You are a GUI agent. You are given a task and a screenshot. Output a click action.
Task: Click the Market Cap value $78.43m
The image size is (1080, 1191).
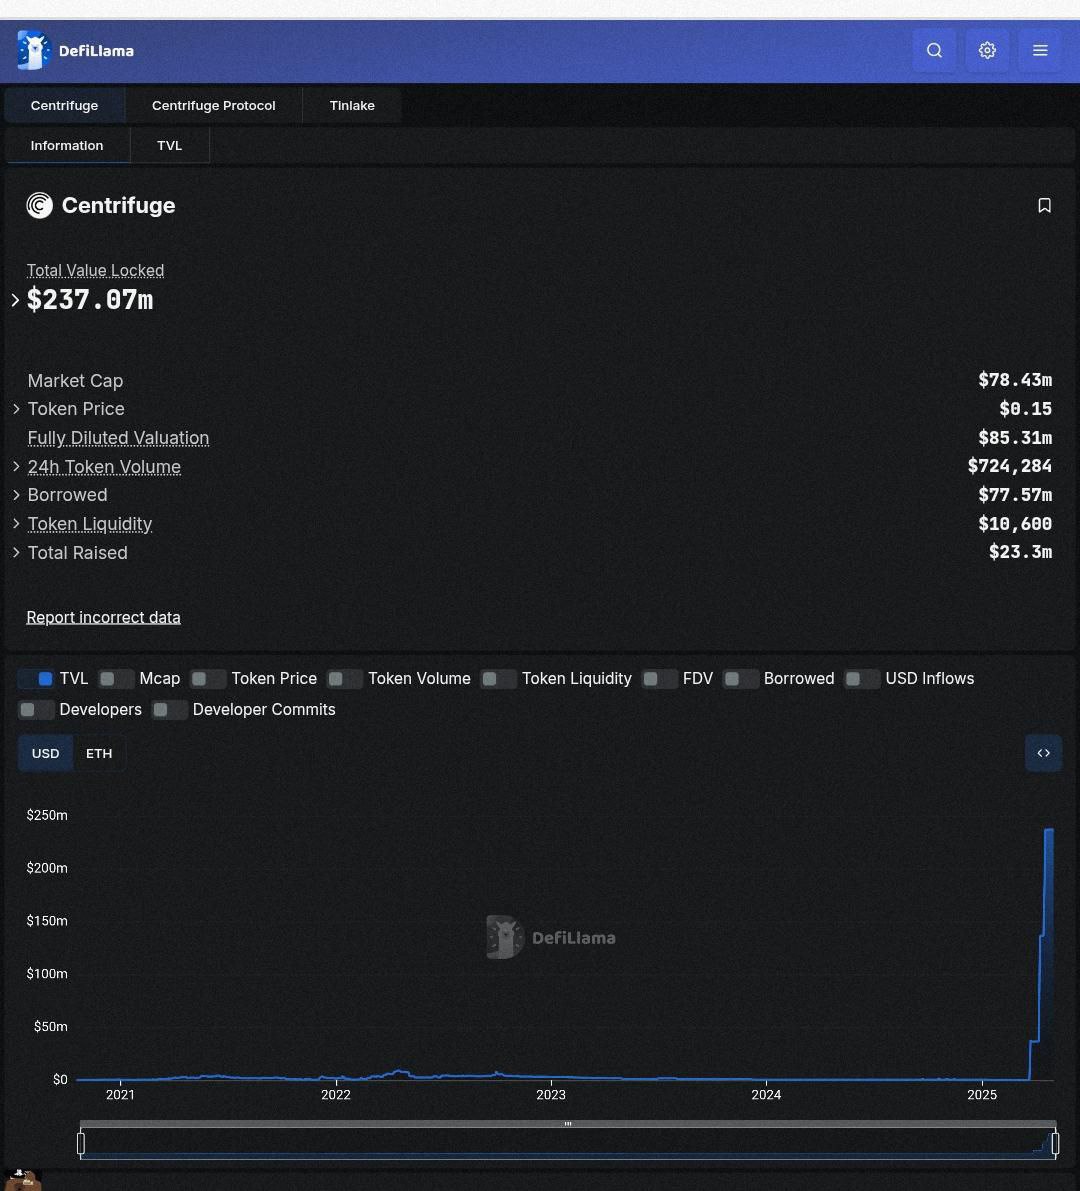tap(1015, 381)
